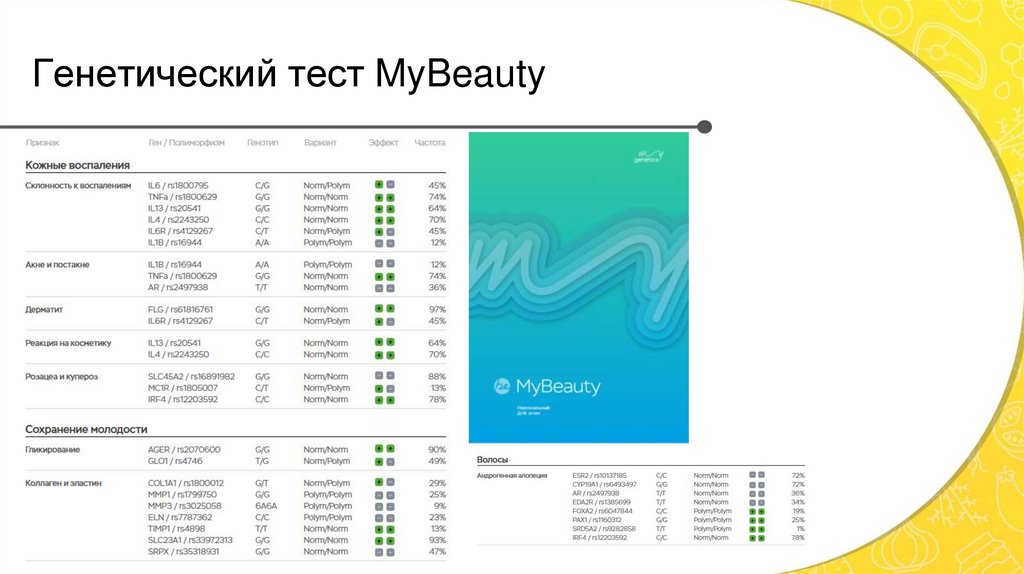Select gene cell 'MMP3 / rs3025058'
The image size is (1024, 574).
pos(184,506)
